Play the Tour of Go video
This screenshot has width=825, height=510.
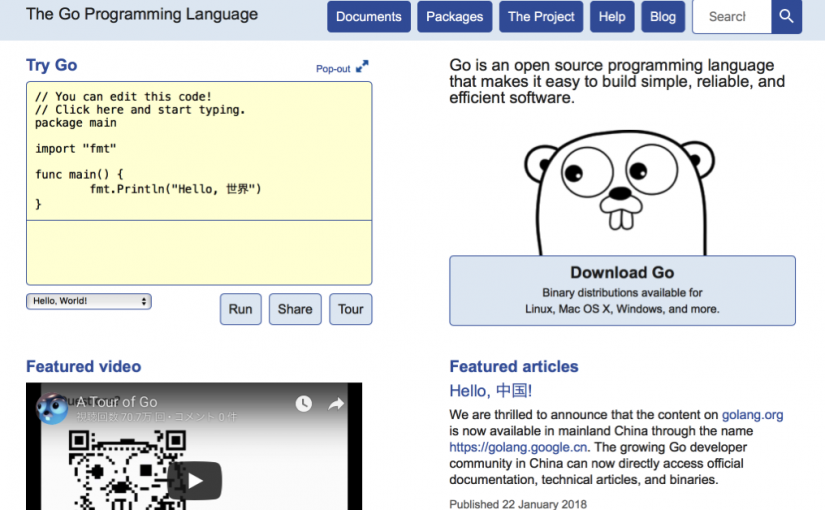pos(194,480)
